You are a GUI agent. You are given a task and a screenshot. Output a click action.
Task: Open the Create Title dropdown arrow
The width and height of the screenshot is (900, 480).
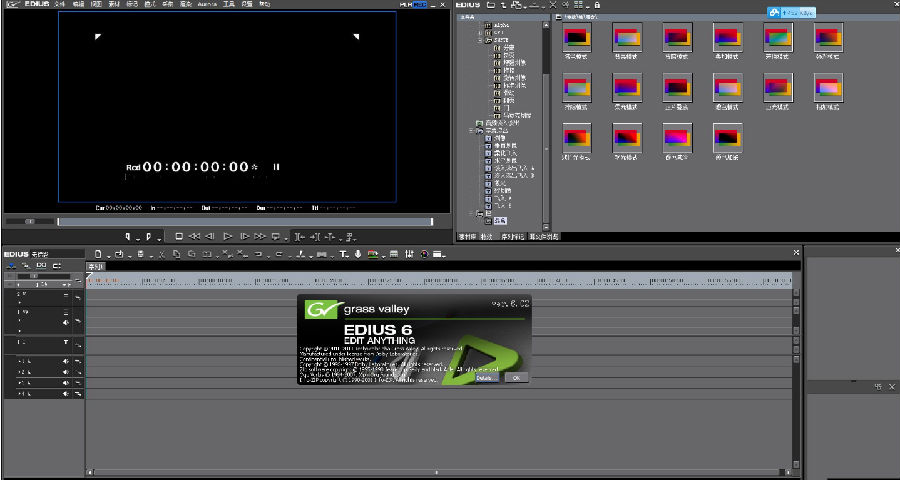coord(349,256)
